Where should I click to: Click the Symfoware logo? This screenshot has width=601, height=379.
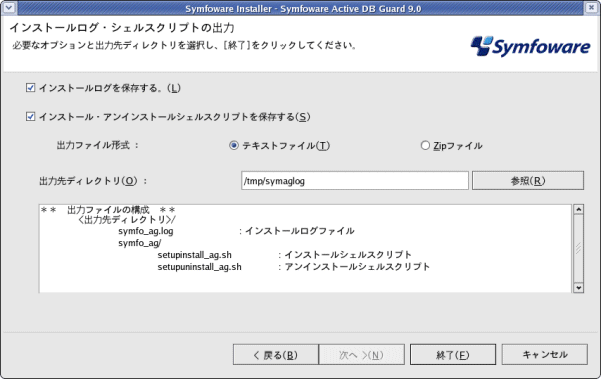530,46
